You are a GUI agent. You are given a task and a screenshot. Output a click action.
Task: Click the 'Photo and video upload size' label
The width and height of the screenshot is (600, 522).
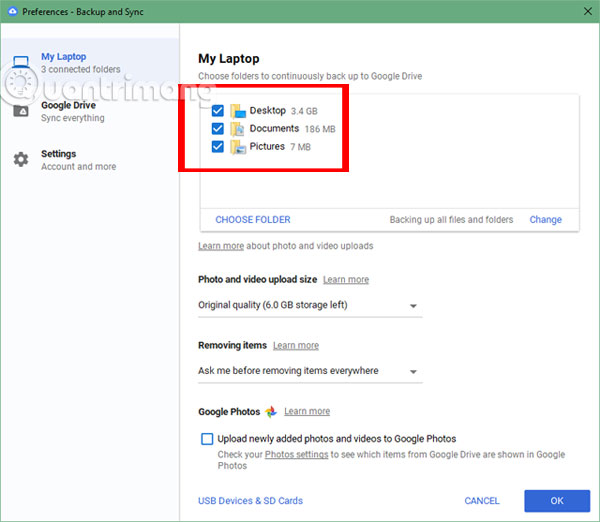tap(258, 280)
